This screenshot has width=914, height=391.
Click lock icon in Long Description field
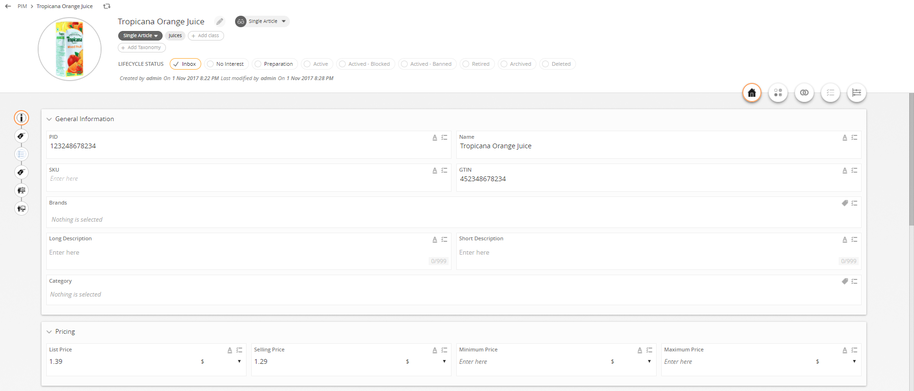point(434,239)
